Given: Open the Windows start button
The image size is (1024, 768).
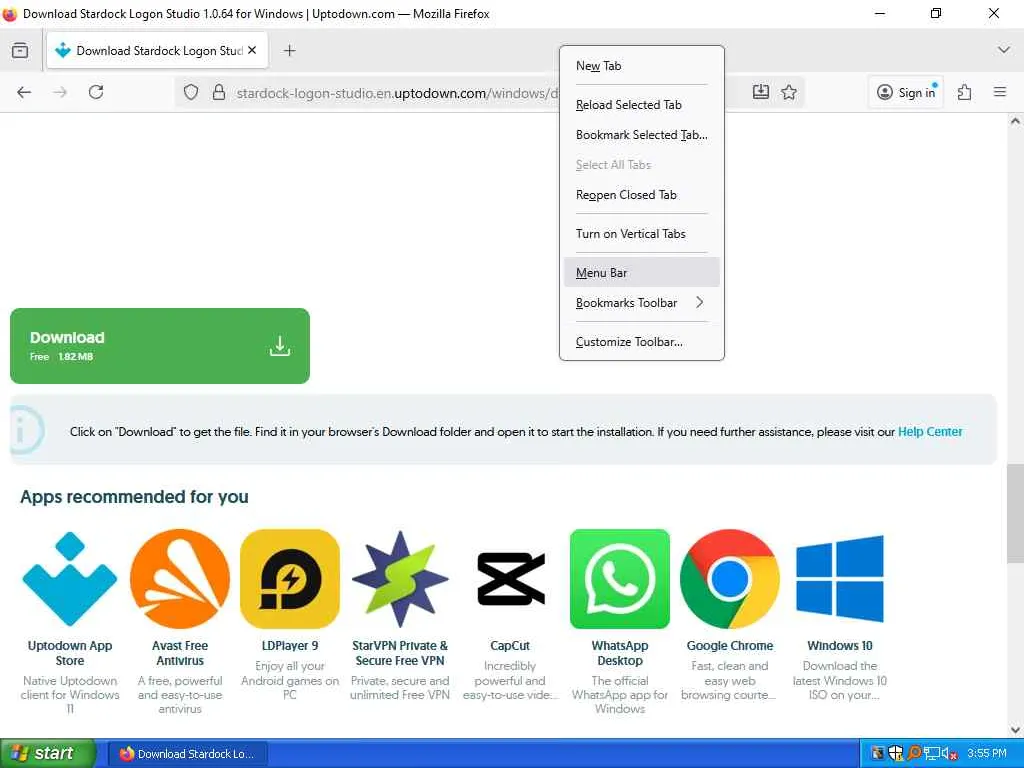Looking at the screenshot, I should 48,753.
